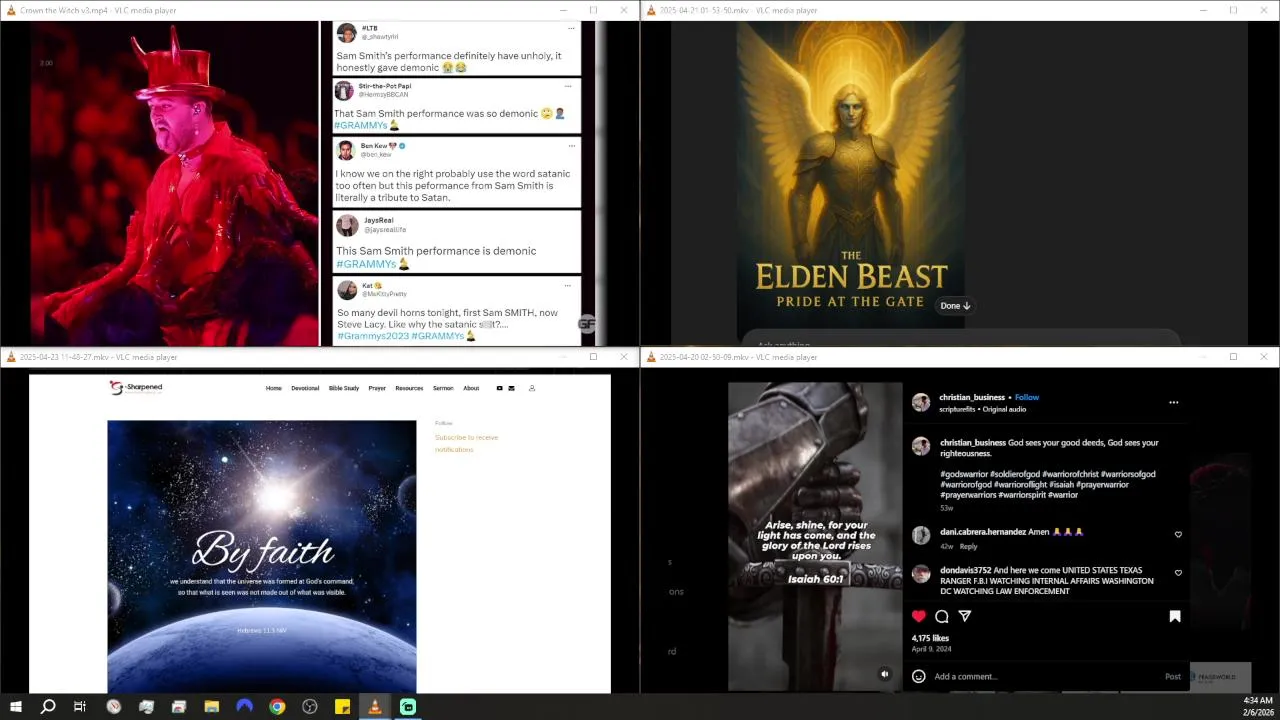This screenshot has width=1280, height=720.
Task: Open the three-dots options menu beside christian_business
Action: 1173,402
